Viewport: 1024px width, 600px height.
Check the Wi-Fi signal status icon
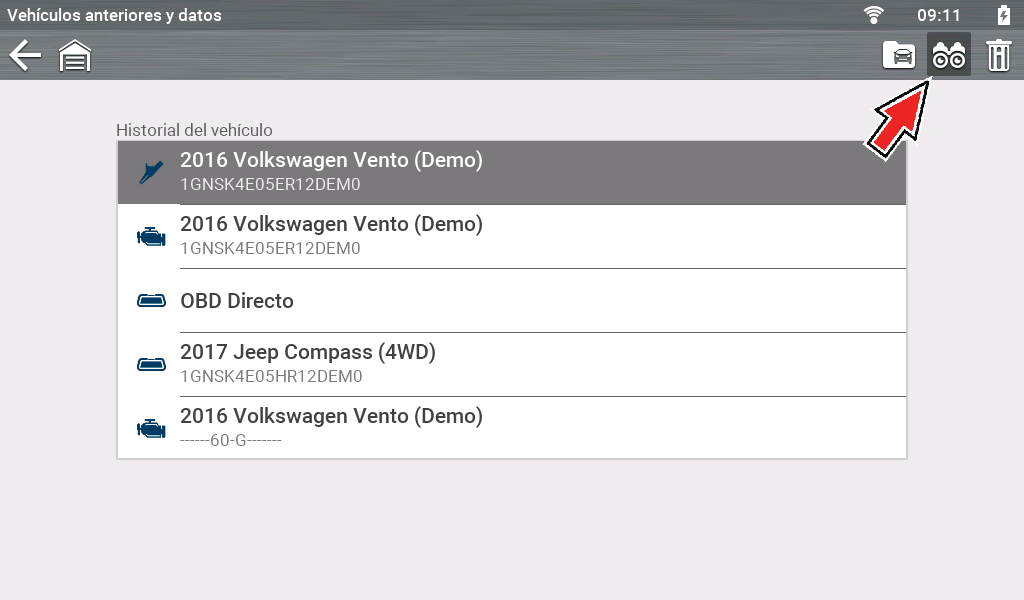875,15
